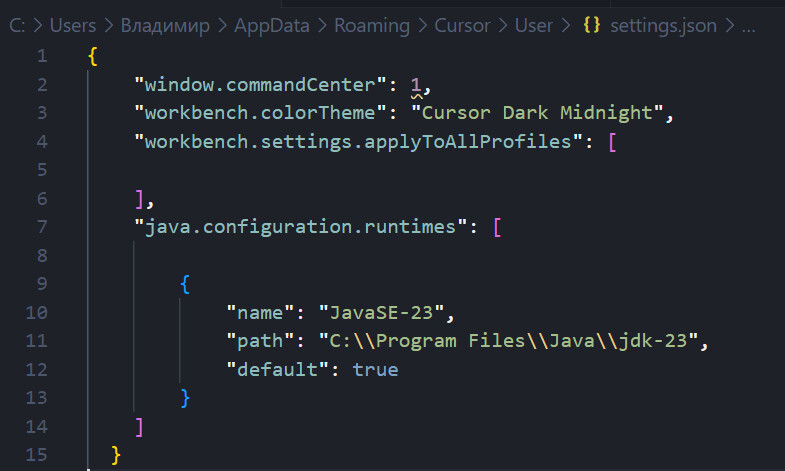
Task: Select AppData in the breadcrumb path
Action: 272,26
